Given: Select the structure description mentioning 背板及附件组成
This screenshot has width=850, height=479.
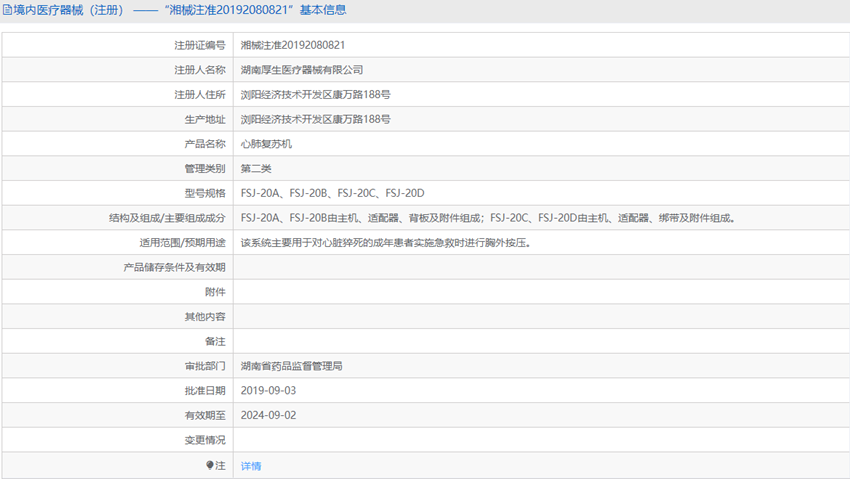Looking at the screenshot, I should click(x=488, y=218).
